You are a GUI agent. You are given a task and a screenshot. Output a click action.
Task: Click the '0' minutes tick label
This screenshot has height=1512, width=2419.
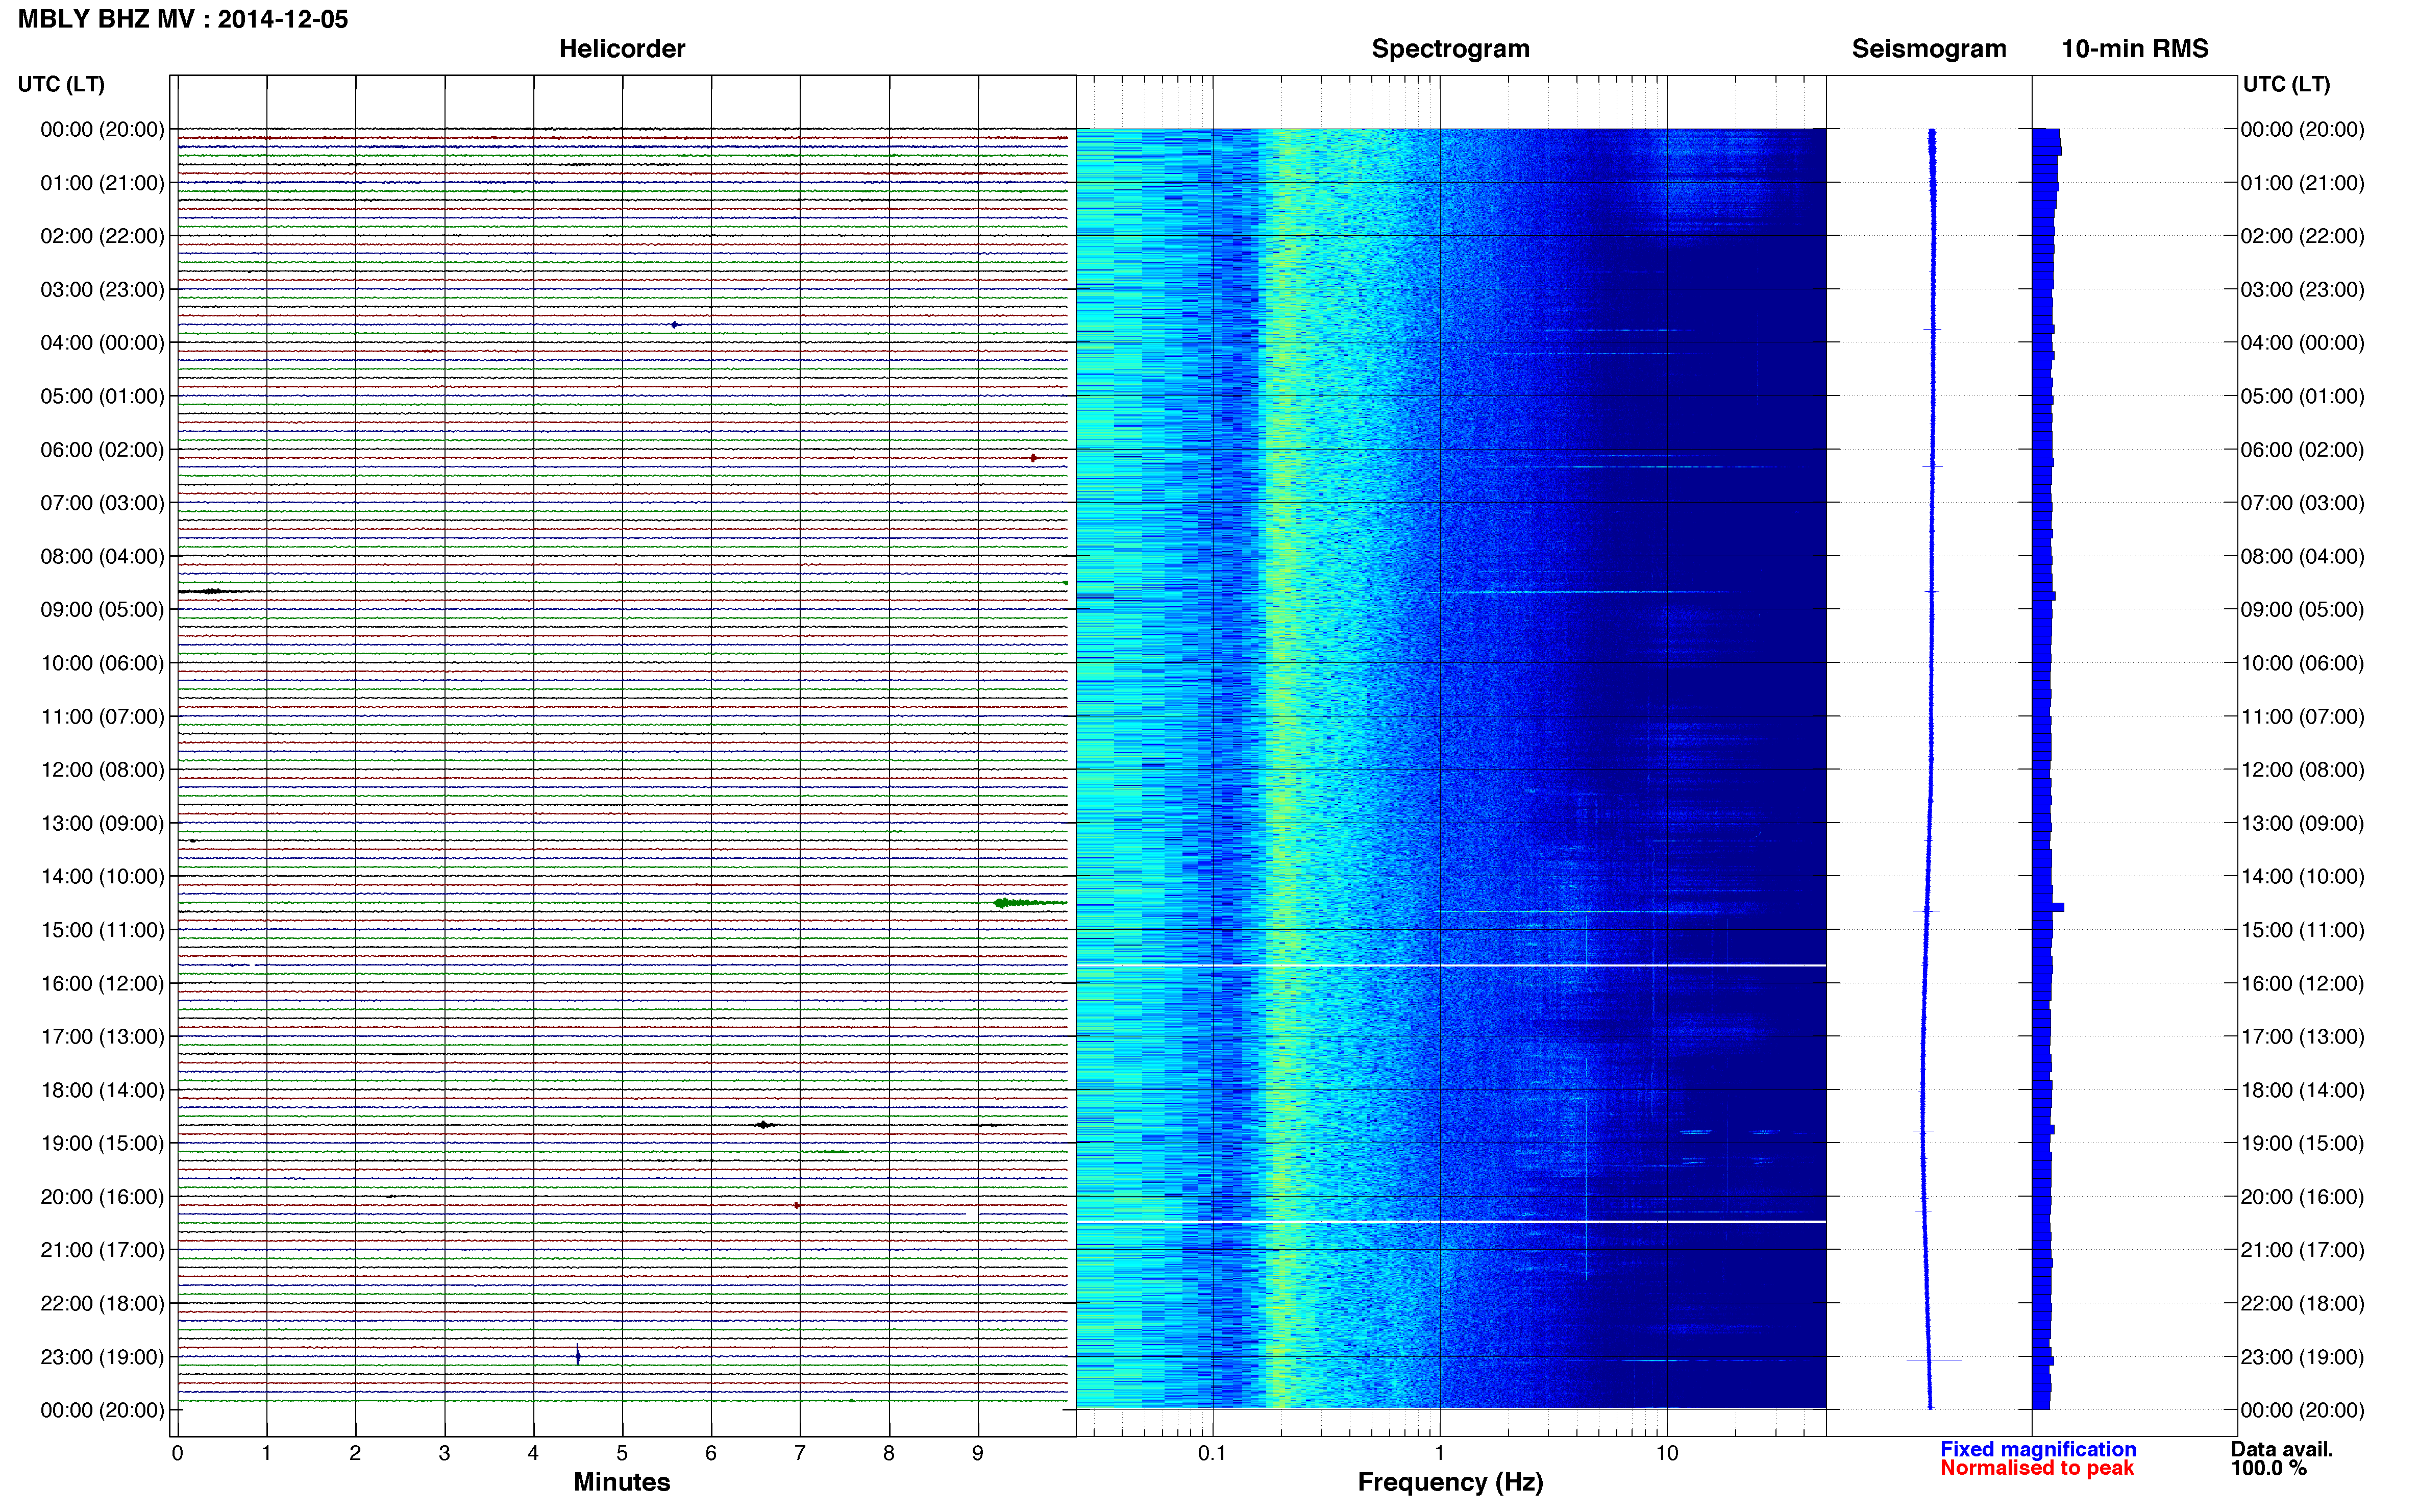click(177, 1453)
